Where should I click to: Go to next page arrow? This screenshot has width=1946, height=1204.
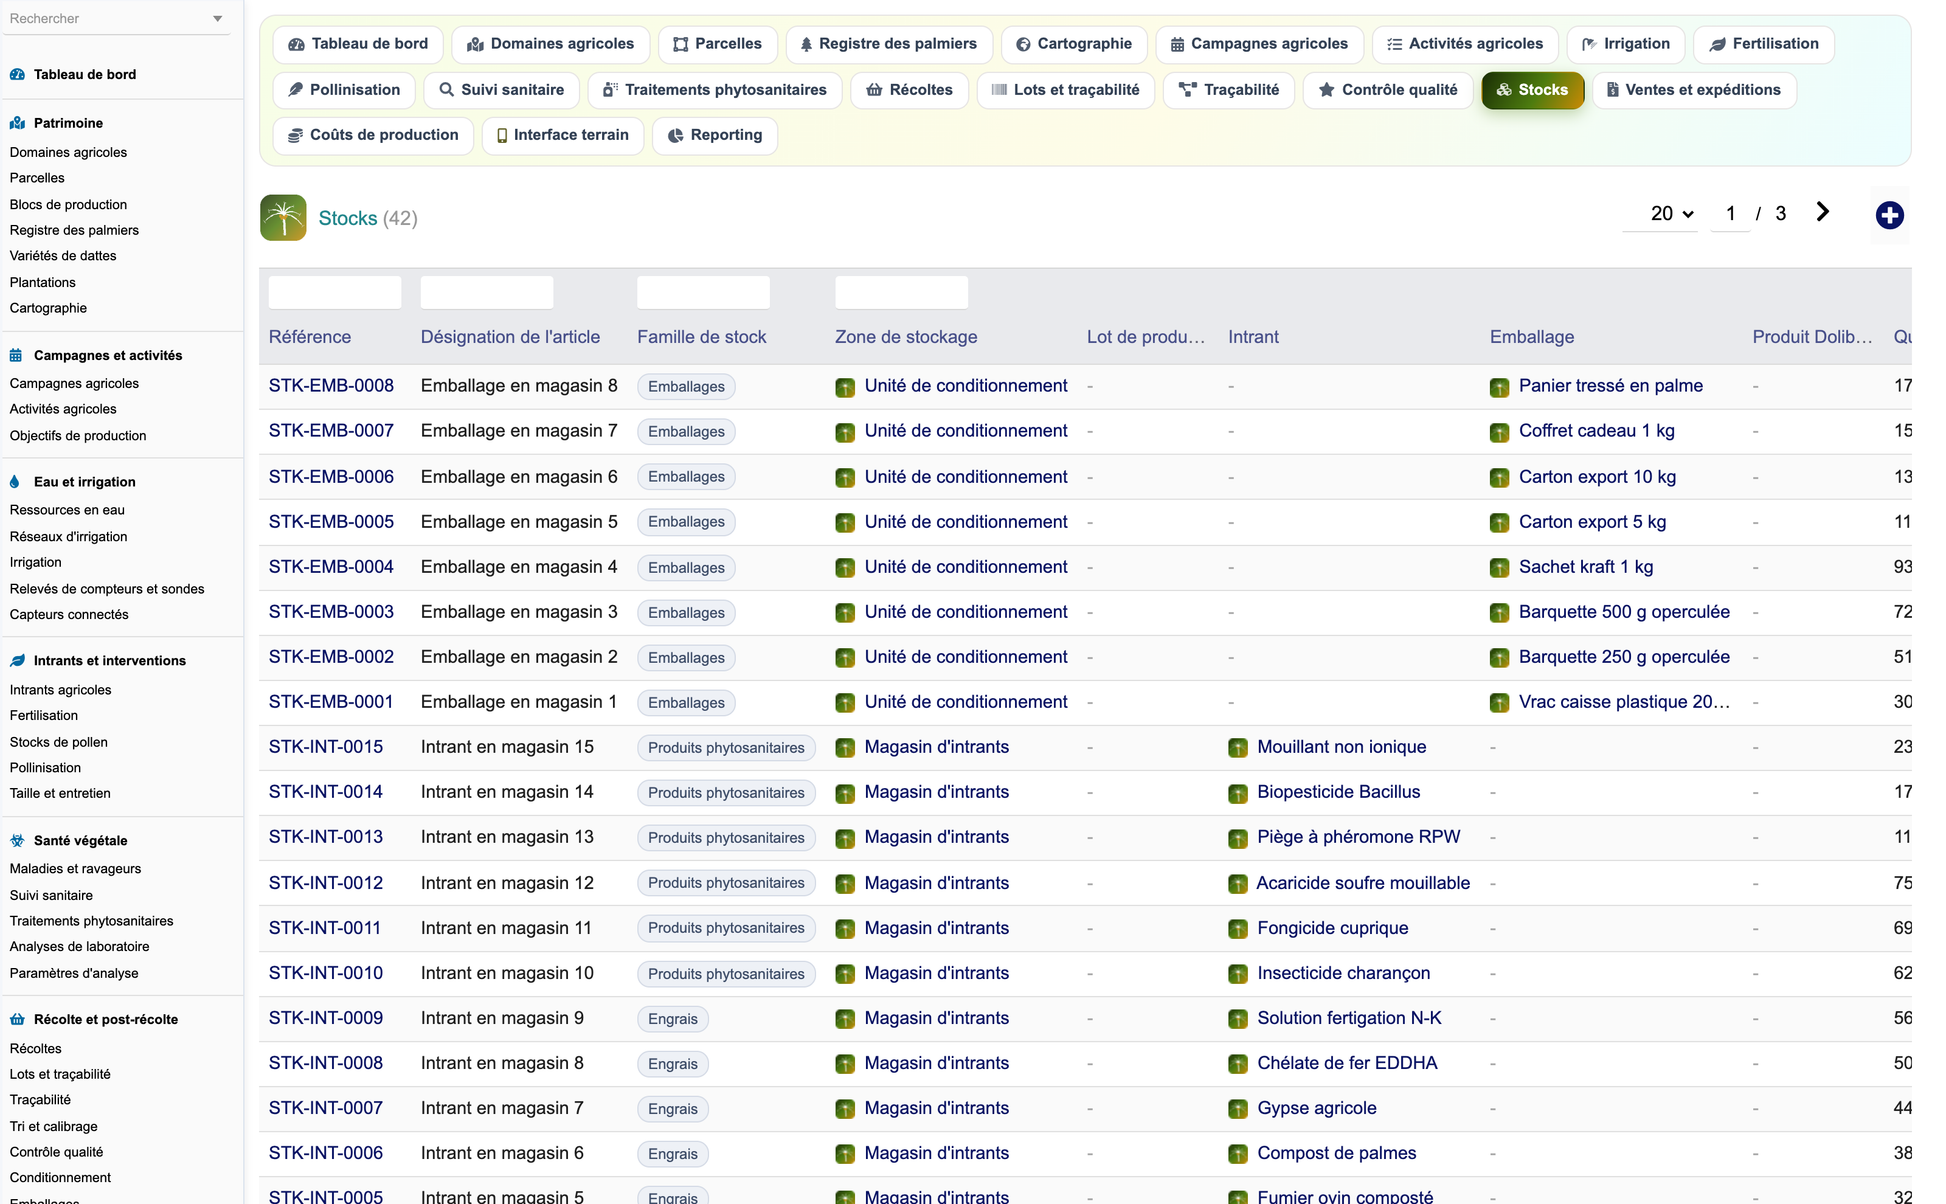coord(1822,212)
